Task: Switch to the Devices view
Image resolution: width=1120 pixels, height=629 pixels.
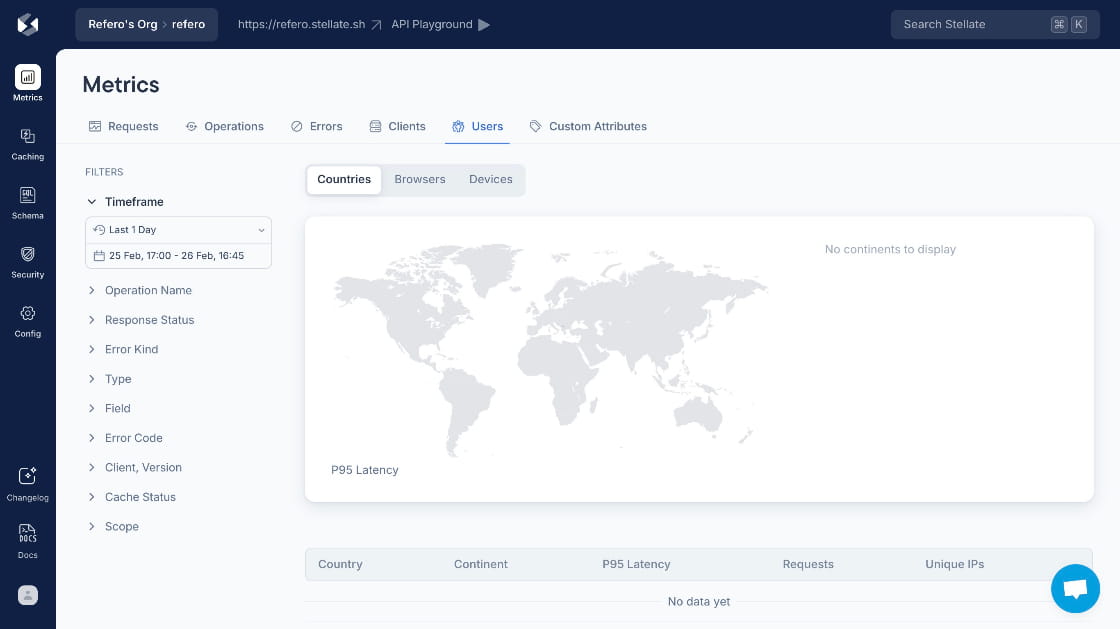Action: click(x=490, y=180)
